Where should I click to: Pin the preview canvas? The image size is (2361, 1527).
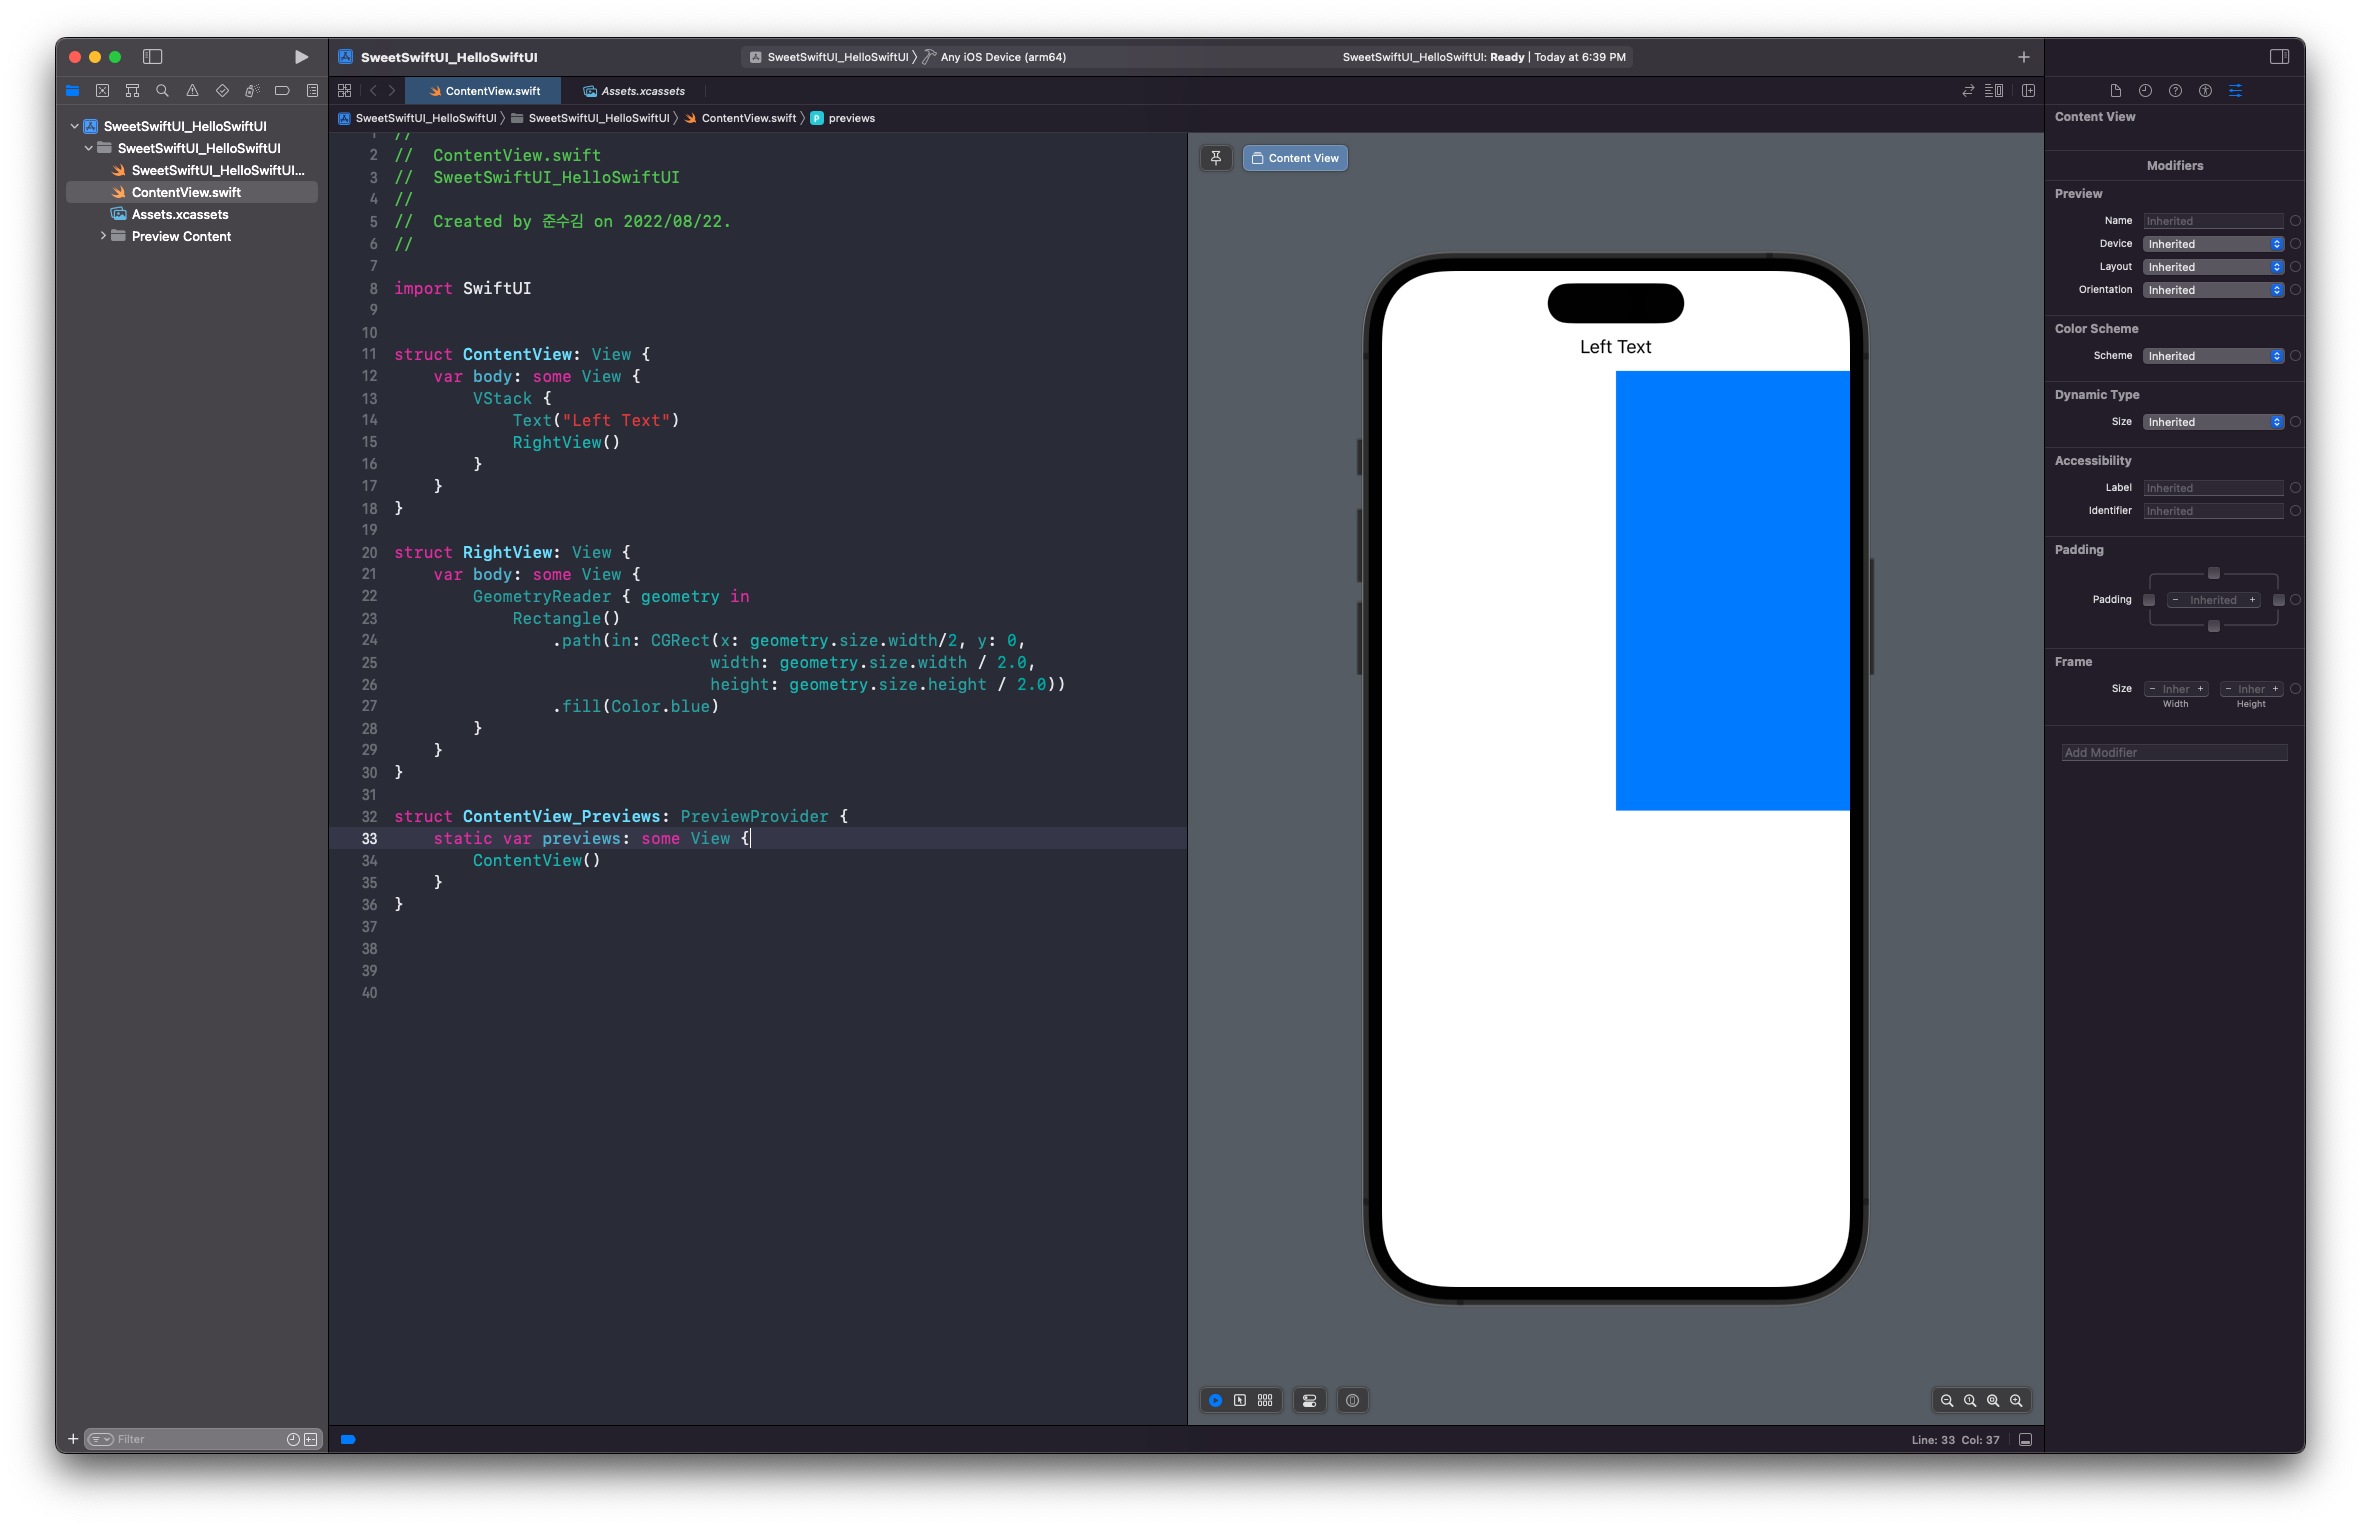click(1216, 158)
